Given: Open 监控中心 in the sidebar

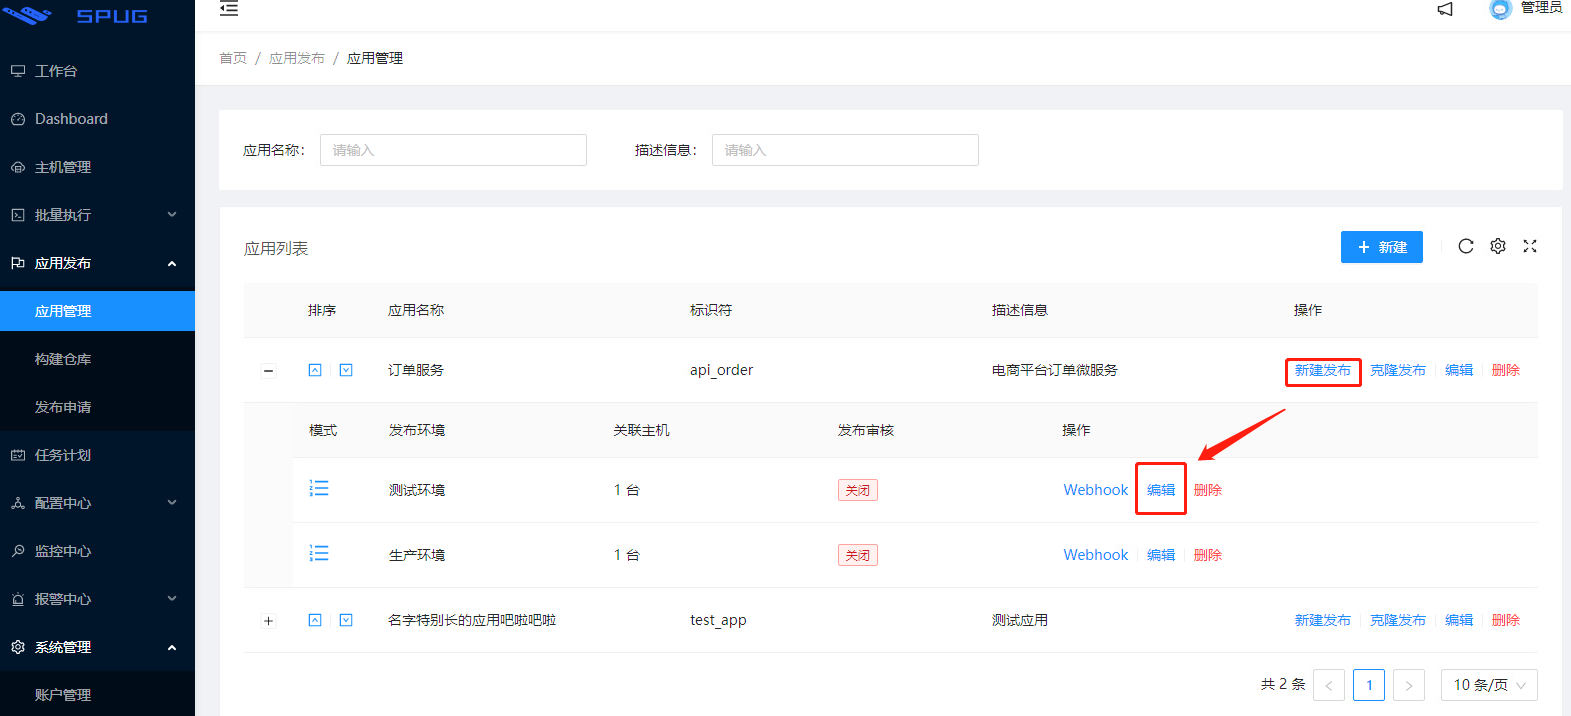Looking at the screenshot, I should tap(97, 551).
